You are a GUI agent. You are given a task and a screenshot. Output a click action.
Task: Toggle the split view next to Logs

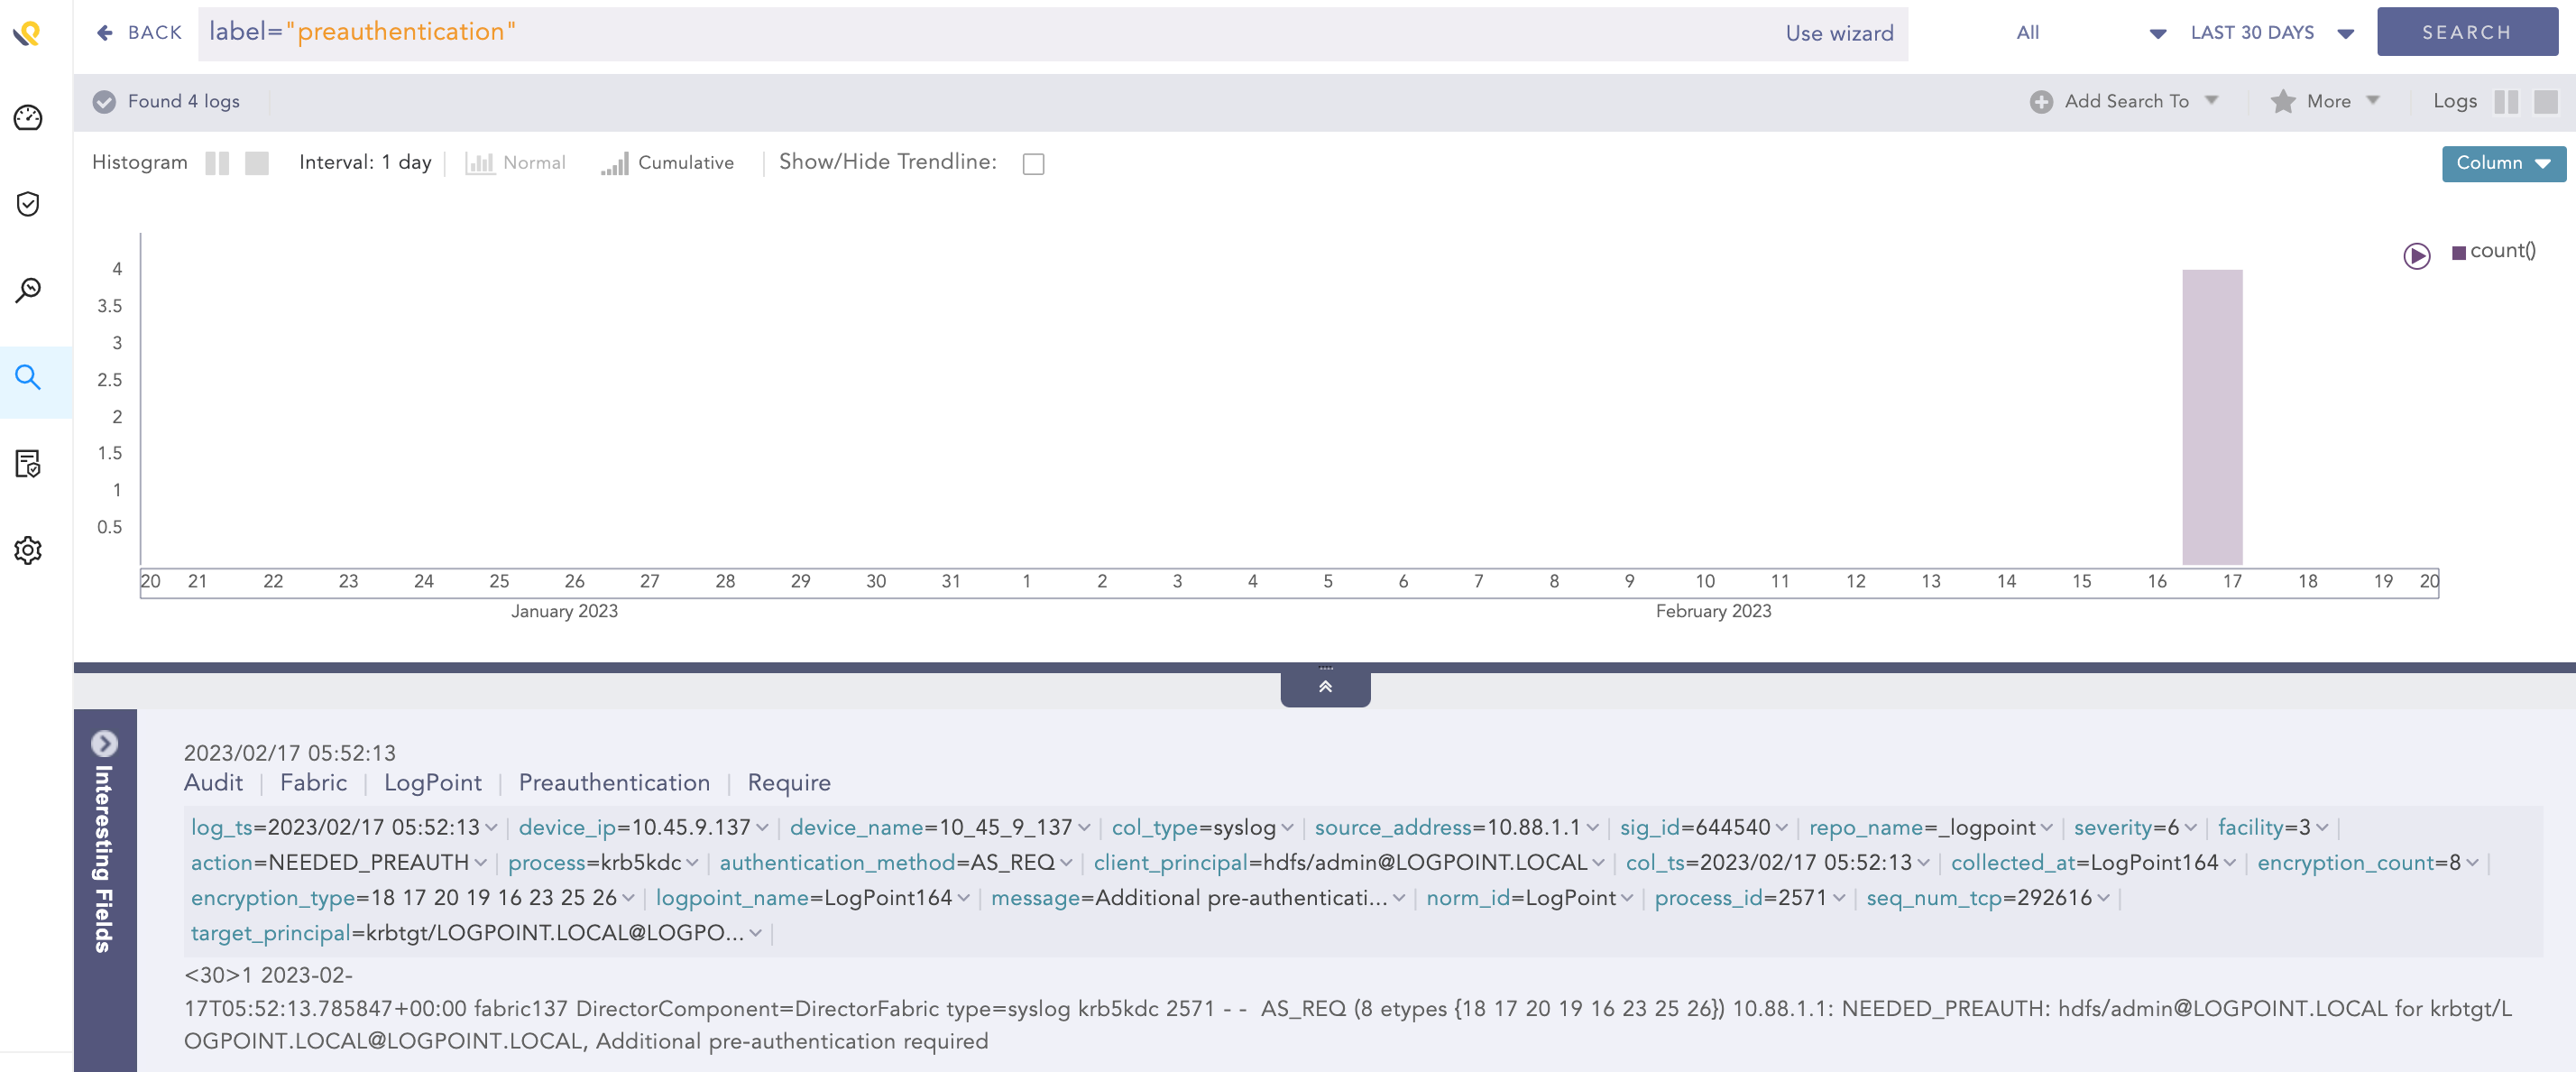[2506, 101]
